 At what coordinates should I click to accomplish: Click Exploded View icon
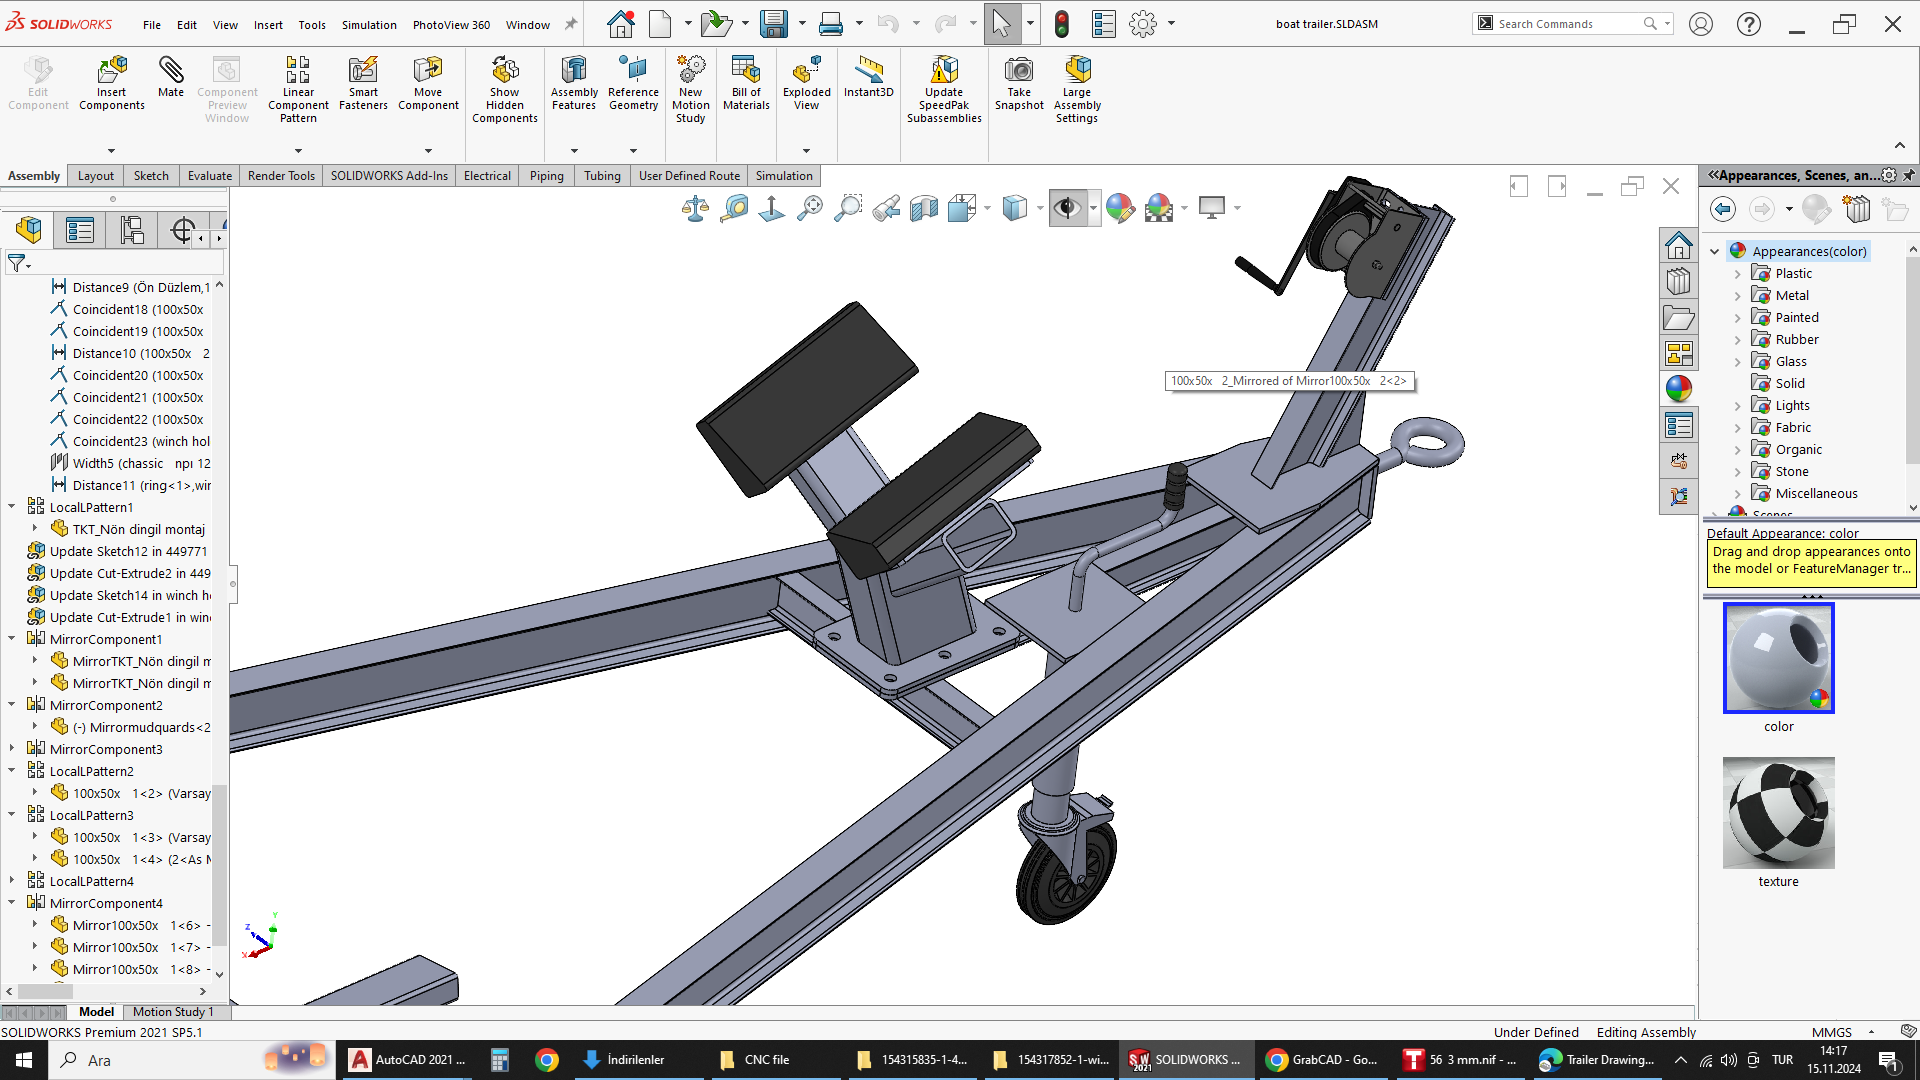pos(806,70)
